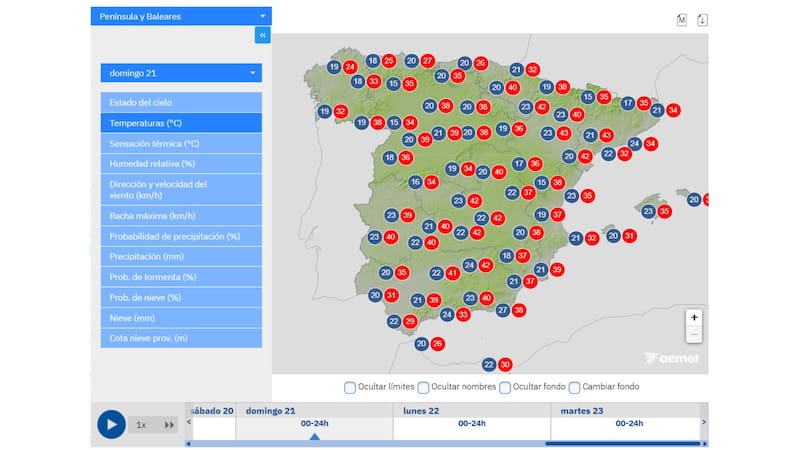Zoom out on the map with minus button

(x=694, y=334)
